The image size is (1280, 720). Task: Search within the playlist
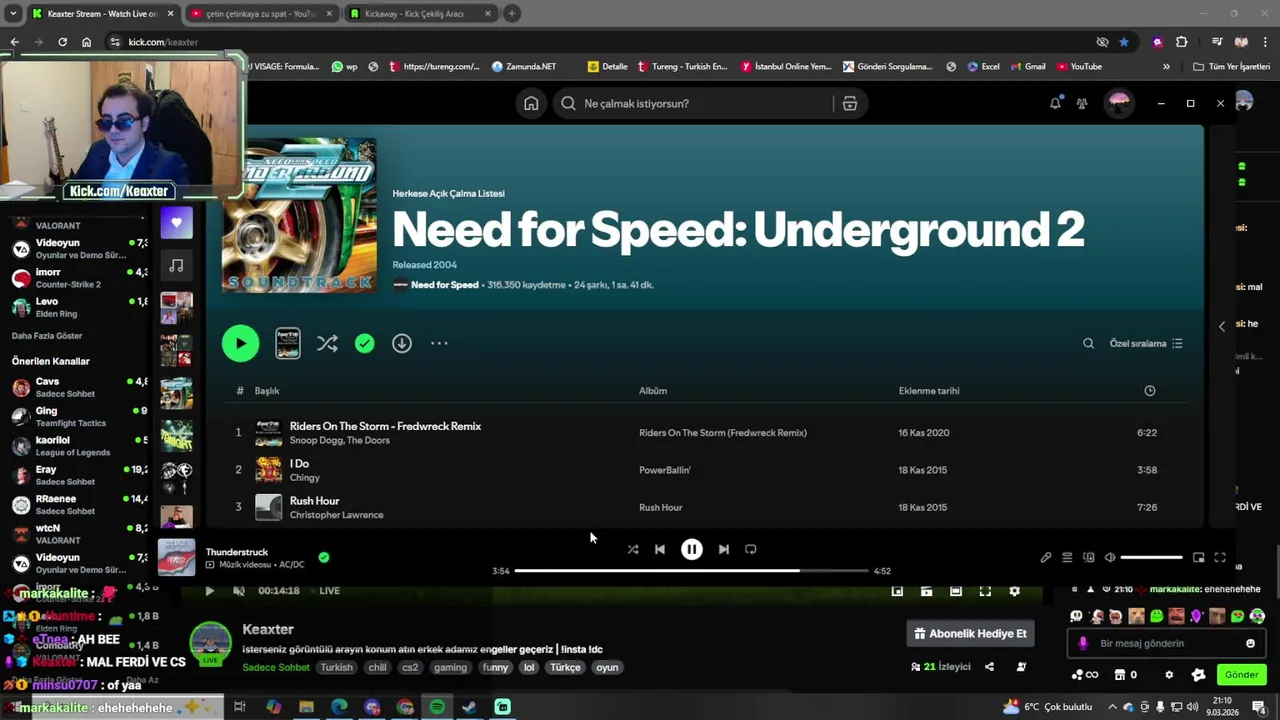[1088, 343]
